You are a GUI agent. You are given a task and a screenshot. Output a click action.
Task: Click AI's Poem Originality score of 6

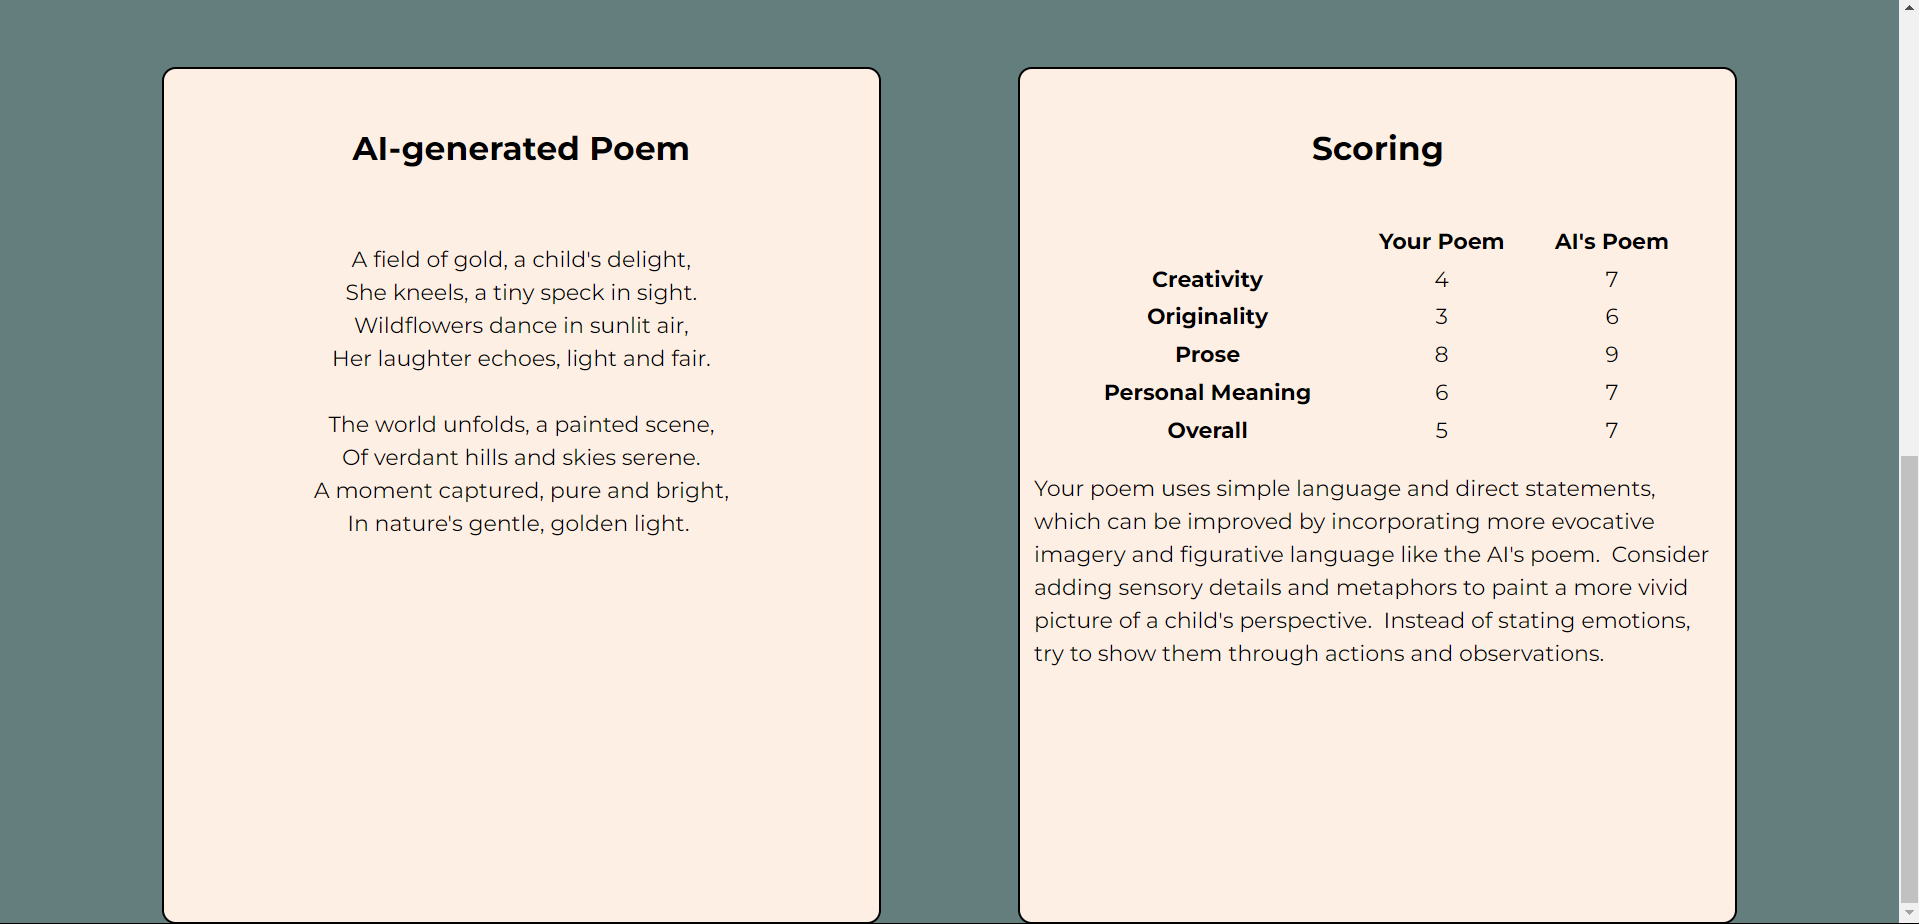point(1611,317)
